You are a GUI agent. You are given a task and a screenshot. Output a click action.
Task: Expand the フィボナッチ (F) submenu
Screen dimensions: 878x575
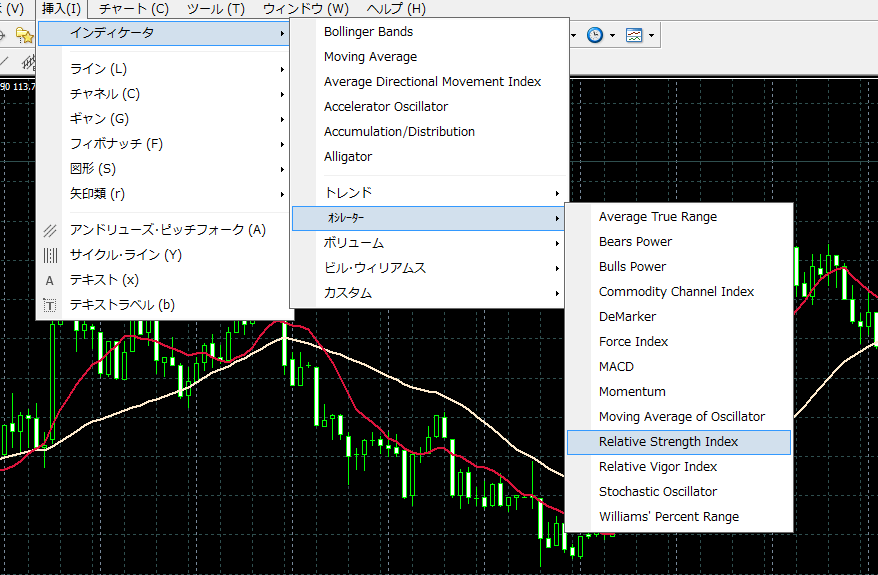pos(164,144)
